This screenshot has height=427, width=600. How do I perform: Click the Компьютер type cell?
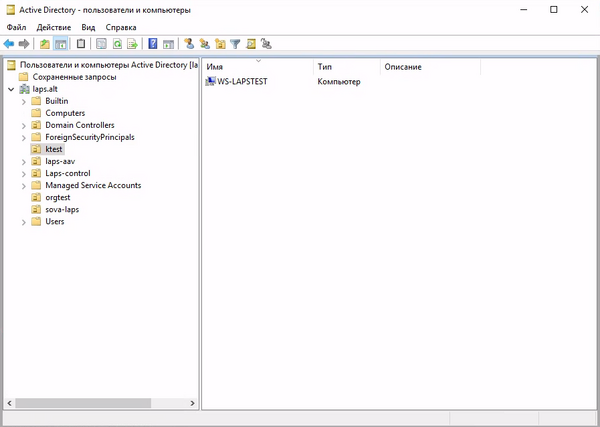(339, 81)
